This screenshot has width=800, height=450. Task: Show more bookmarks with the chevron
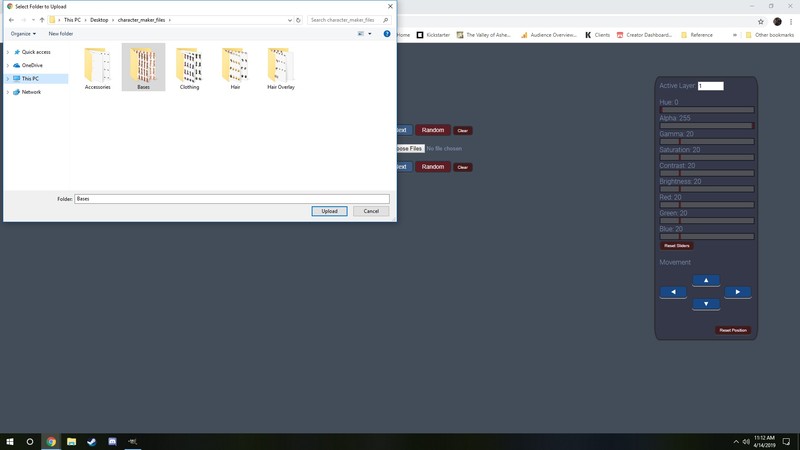[x=735, y=35]
